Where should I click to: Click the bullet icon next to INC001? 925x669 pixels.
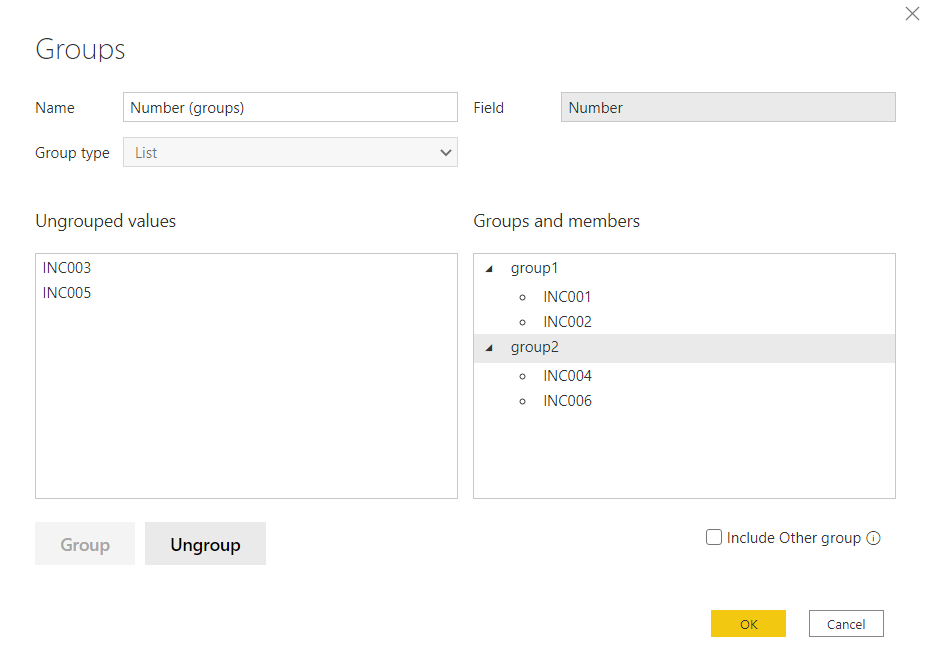pos(523,296)
